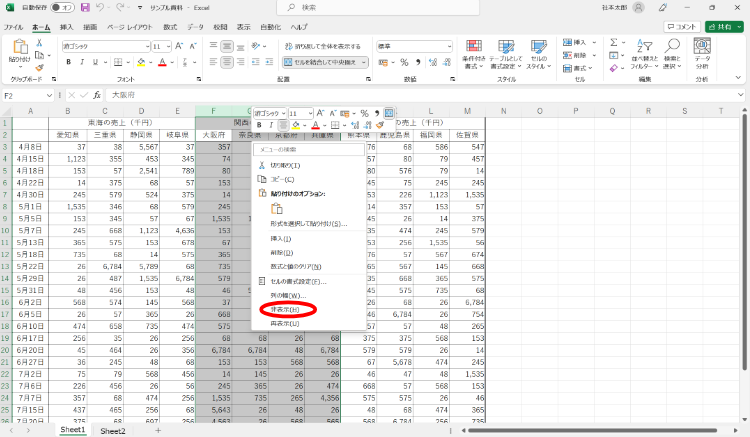Choose Hide (非表示) from the context menu
The width and height of the screenshot is (750, 437).
tap(285, 310)
